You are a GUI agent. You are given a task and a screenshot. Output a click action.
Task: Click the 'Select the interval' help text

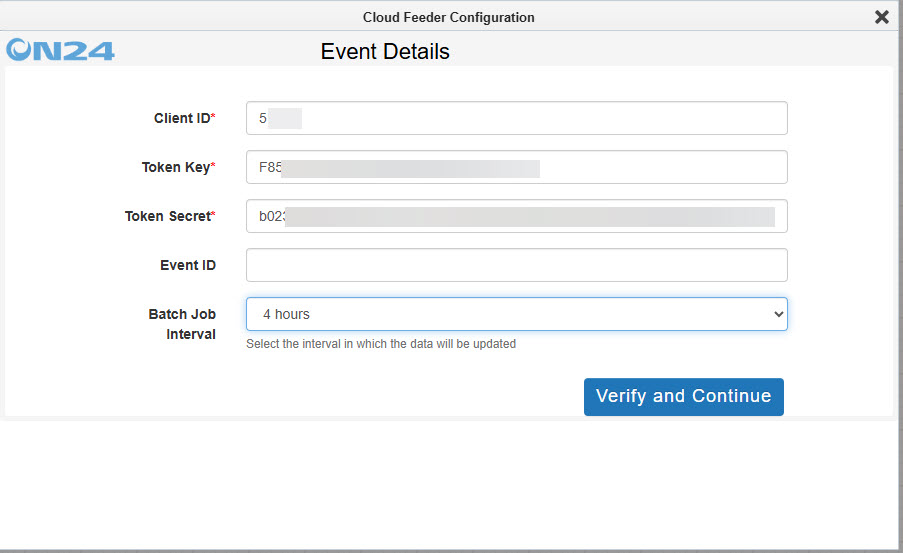coord(381,344)
